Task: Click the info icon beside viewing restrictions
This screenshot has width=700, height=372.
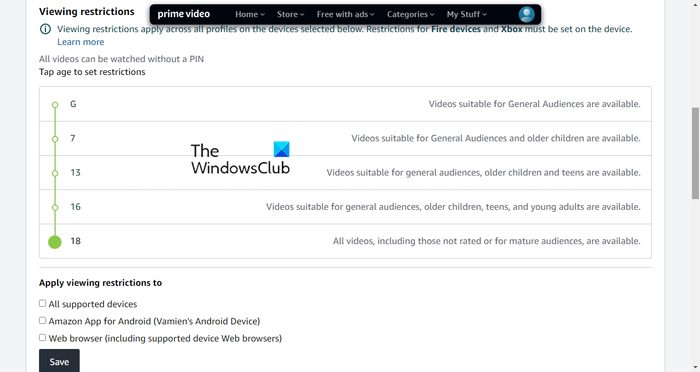Action: [45, 29]
